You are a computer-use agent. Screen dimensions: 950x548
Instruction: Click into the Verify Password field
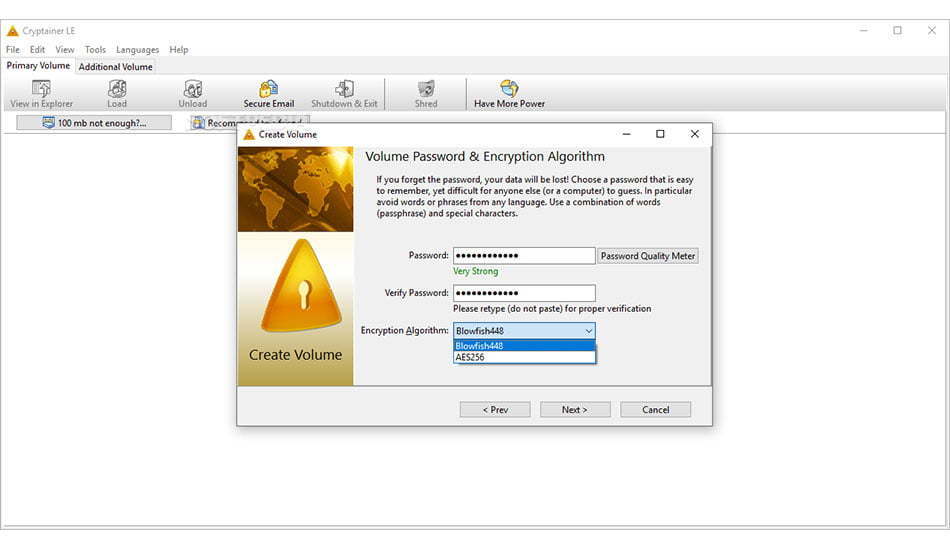click(524, 293)
